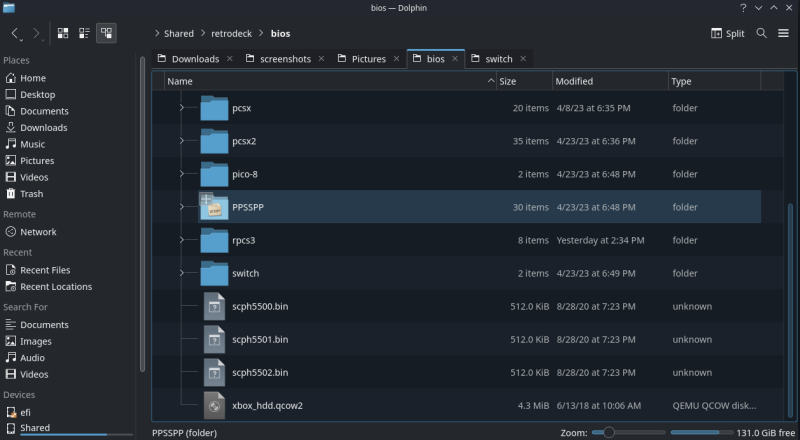Click the Zoom slider handle
Image resolution: width=800 pixels, height=440 pixels.
[608, 432]
